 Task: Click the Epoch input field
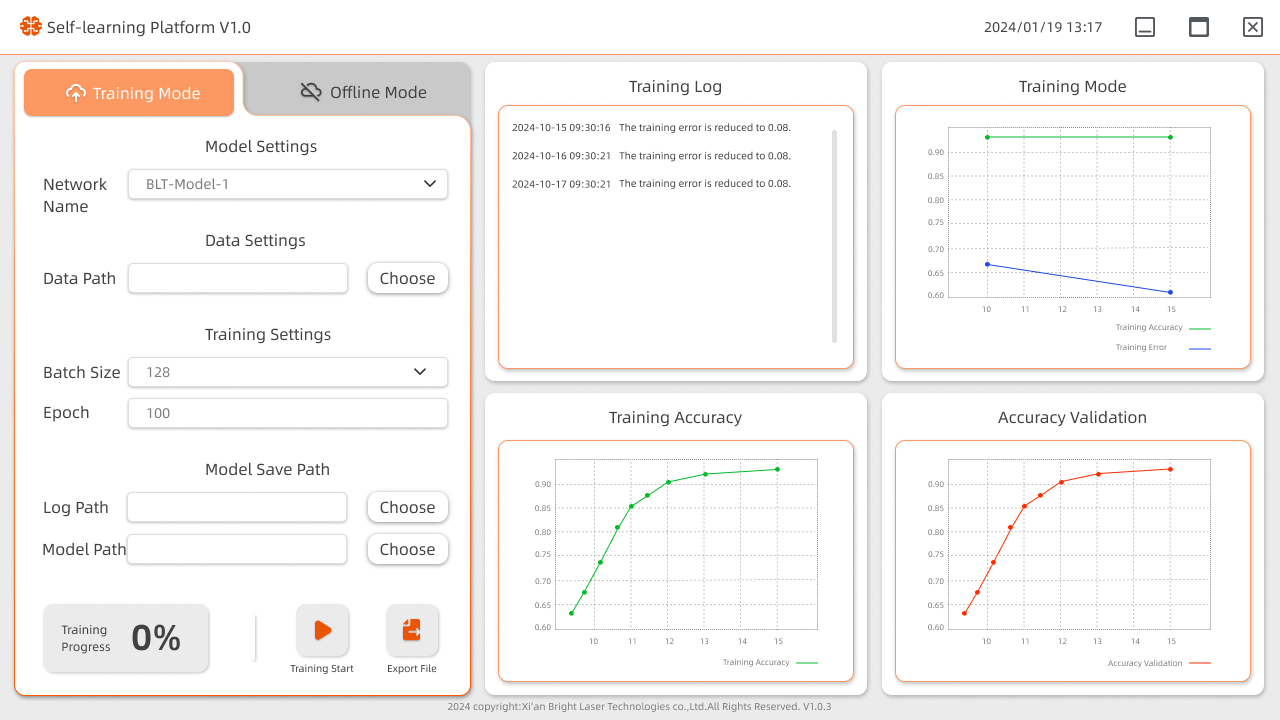click(288, 413)
